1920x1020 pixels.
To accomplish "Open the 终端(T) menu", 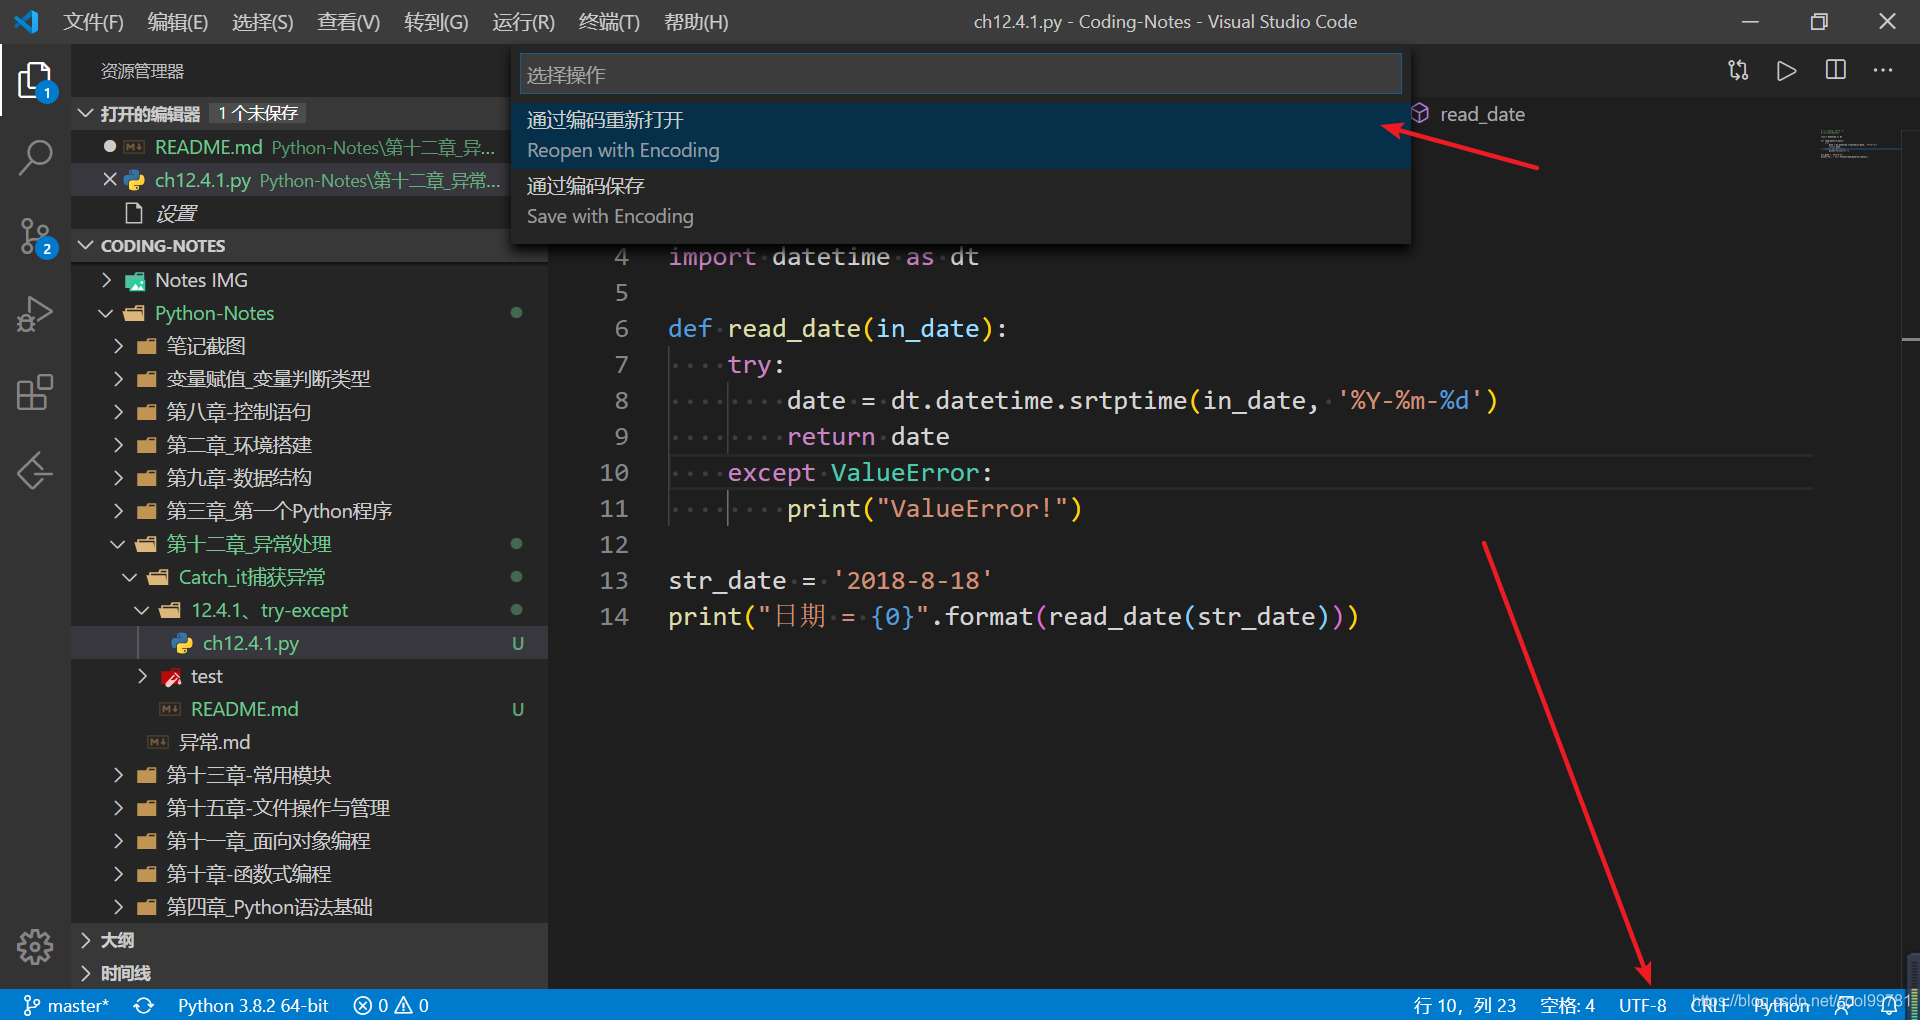I will tap(609, 22).
